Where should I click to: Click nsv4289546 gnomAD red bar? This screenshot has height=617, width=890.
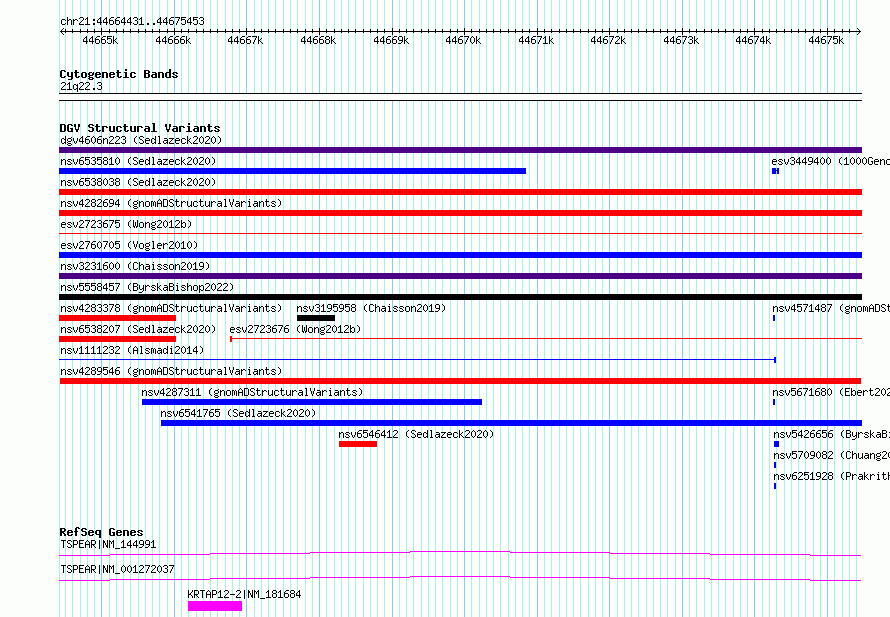click(x=460, y=381)
